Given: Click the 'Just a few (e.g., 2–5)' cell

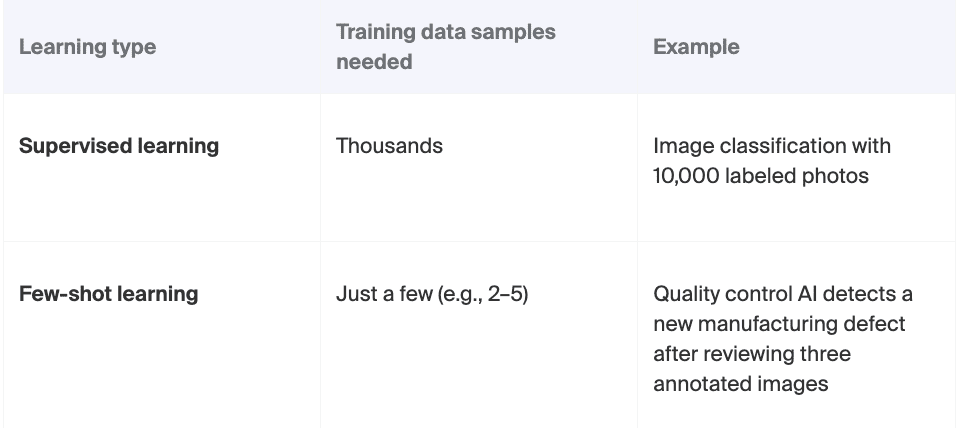Looking at the screenshot, I should 432,295.
